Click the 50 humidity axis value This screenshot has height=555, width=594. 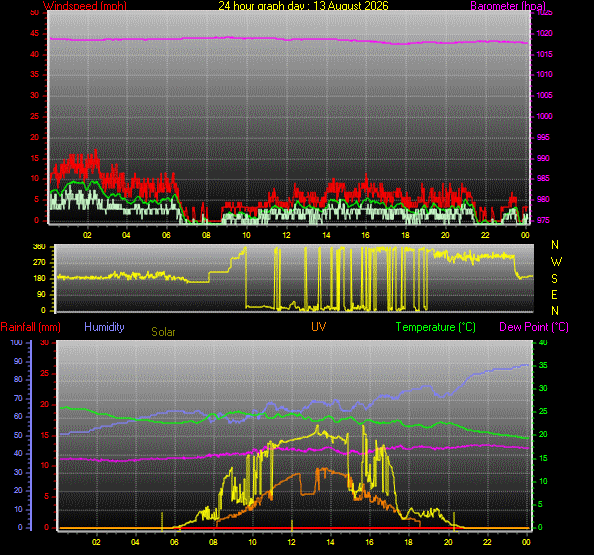pos(18,435)
